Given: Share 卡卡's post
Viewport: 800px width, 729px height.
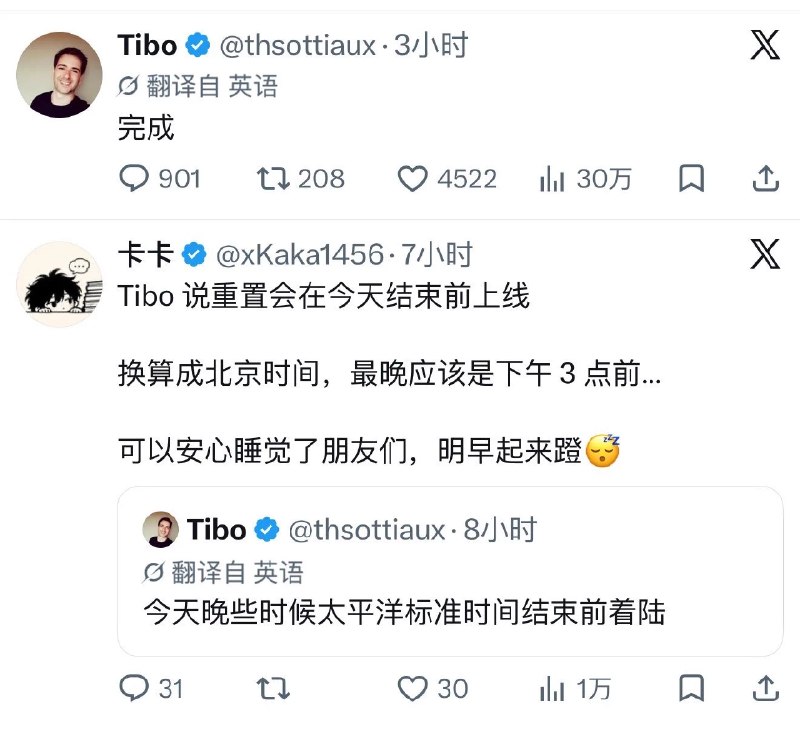Looking at the screenshot, I should pyautogui.click(x=766, y=688).
